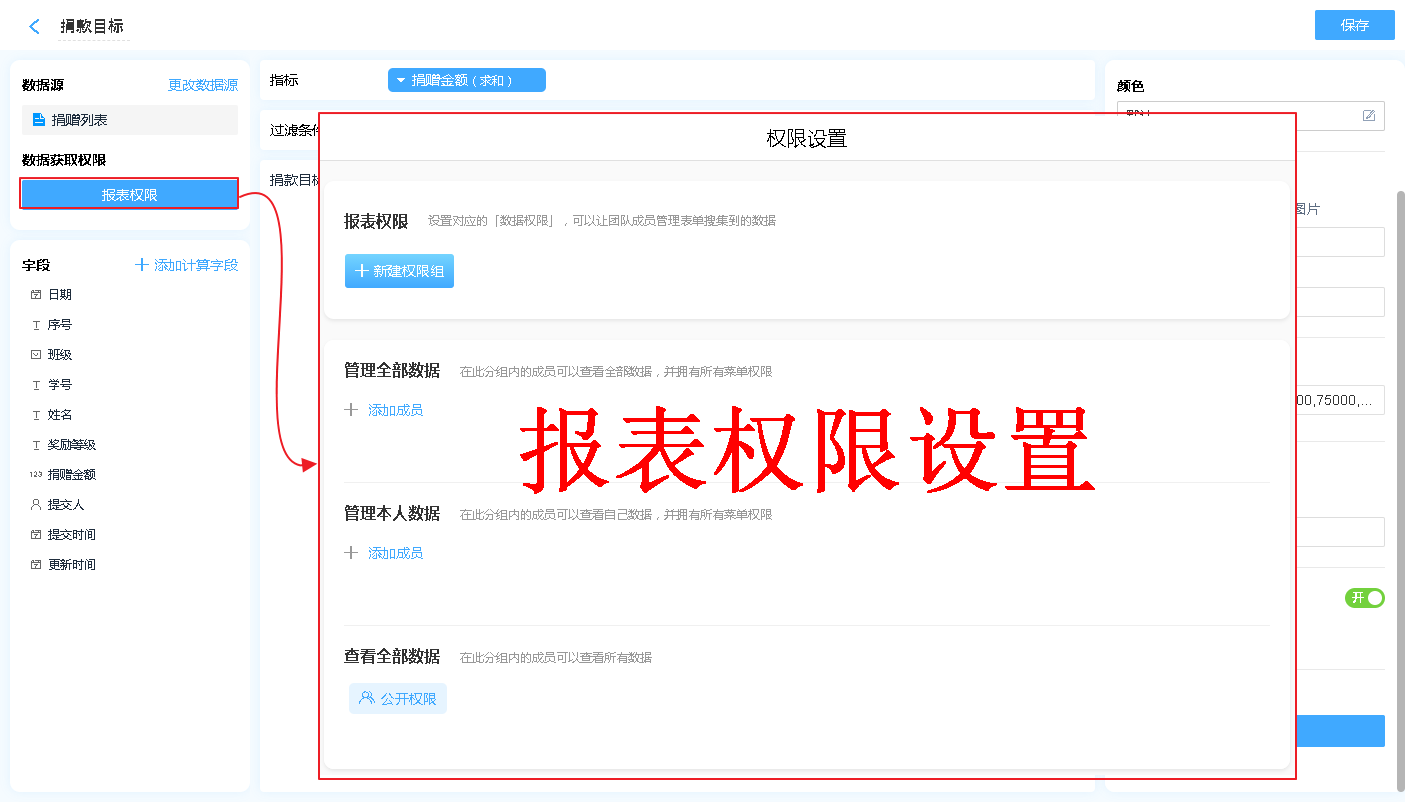The height and width of the screenshot is (802, 1405).
Task: Click the 新建权限组 button
Action: point(399,271)
